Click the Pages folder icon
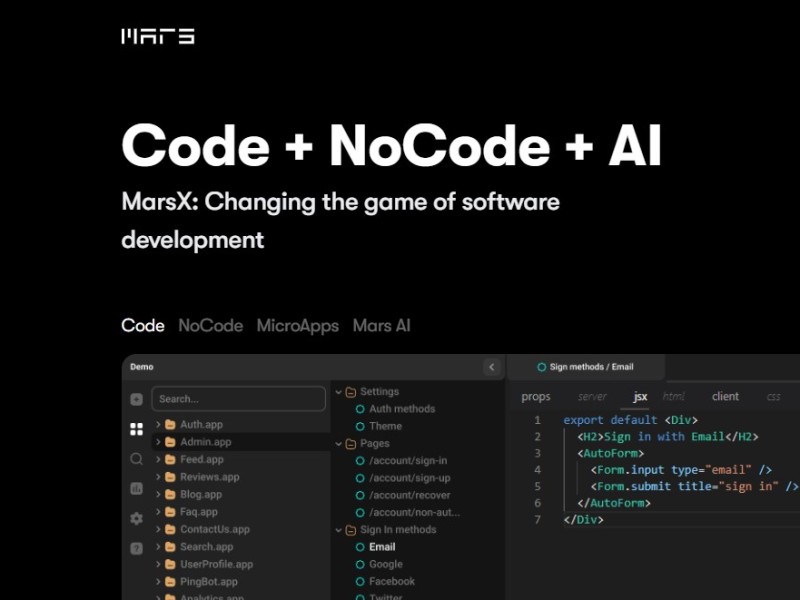Image resolution: width=800 pixels, height=600 pixels. coord(351,444)
